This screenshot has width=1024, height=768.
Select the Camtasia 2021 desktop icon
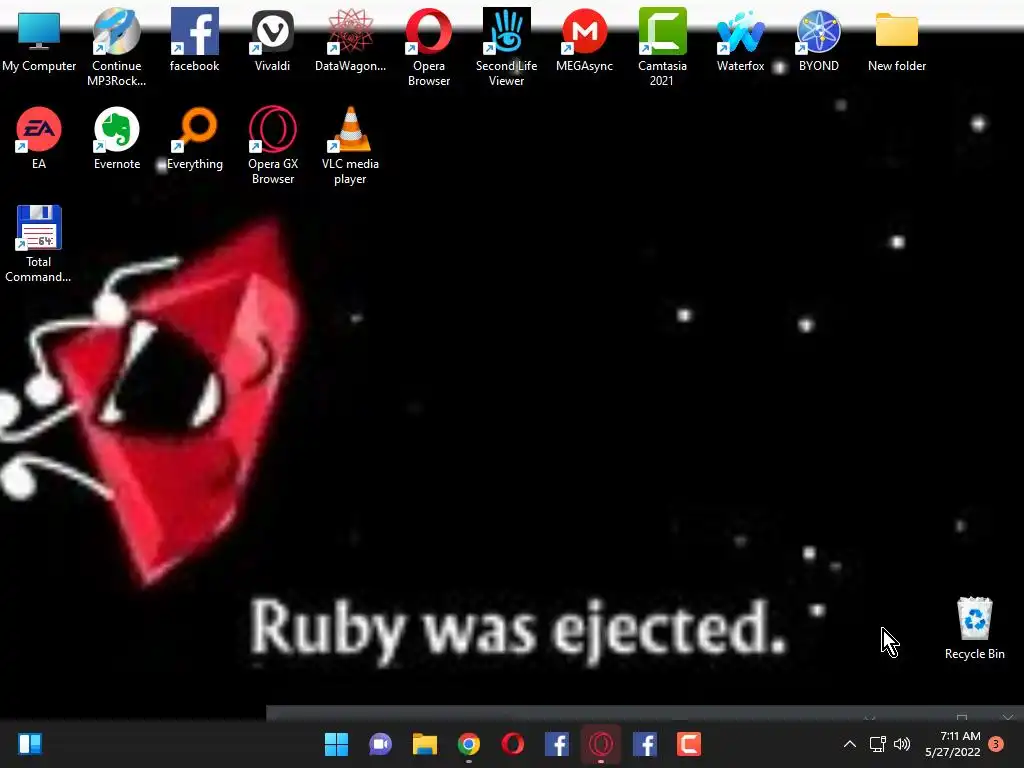[662, 47]
